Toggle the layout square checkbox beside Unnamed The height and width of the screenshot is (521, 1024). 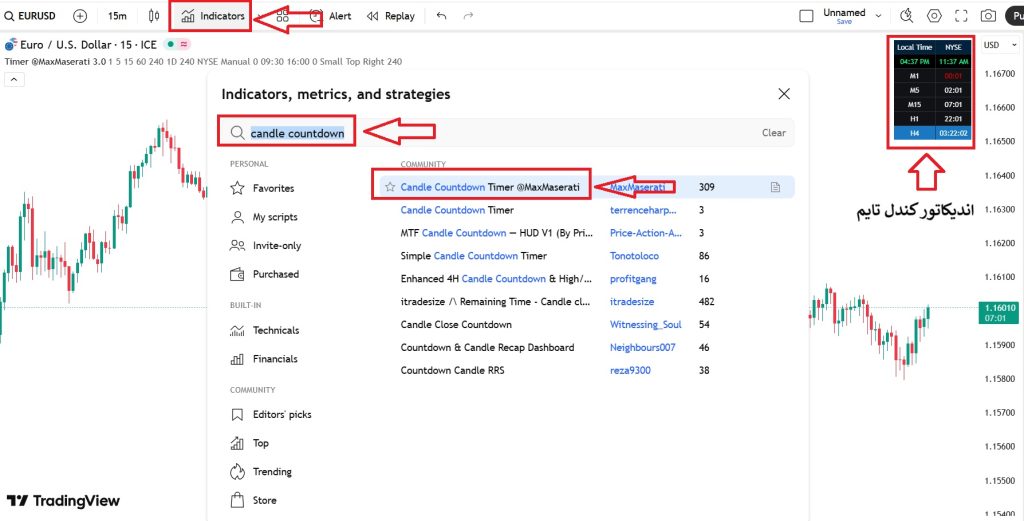pyautogui.click(x=807, y=16)
